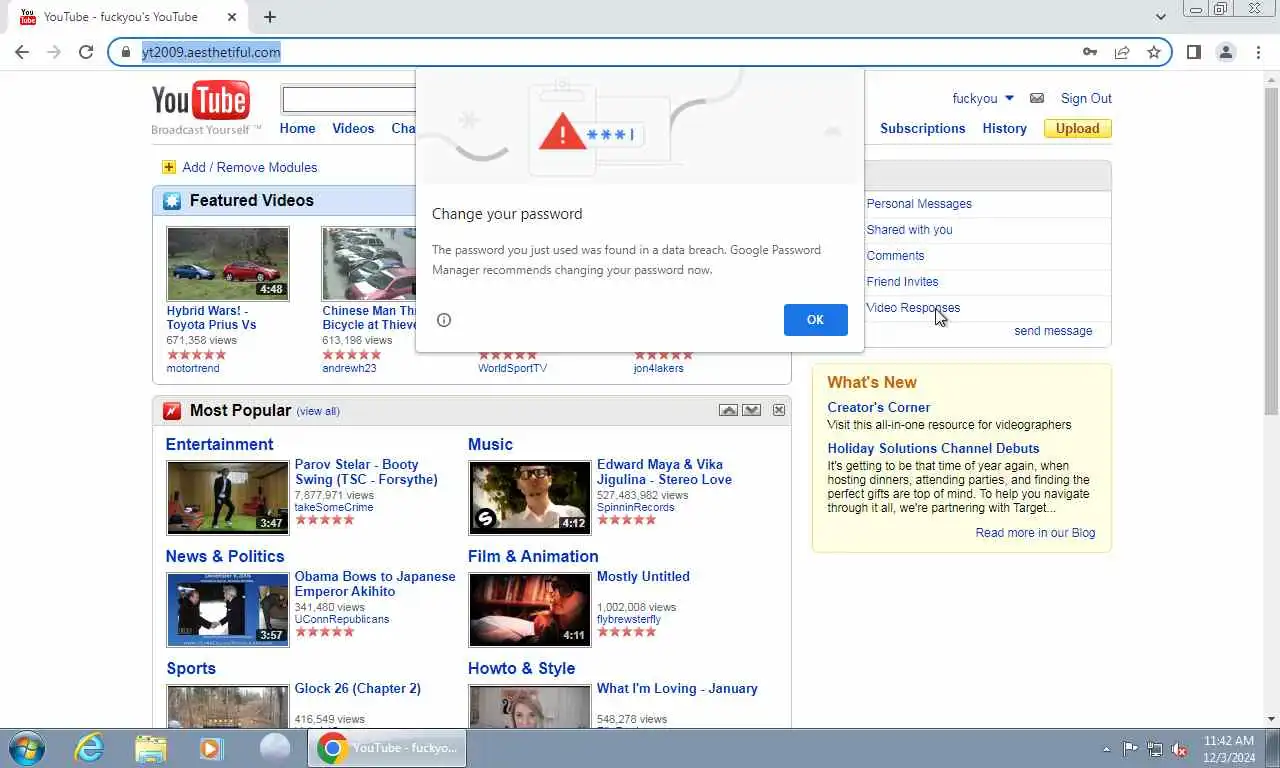Open Subscriptions in the top navigation
1280x768 pixels.
[922, 128]
